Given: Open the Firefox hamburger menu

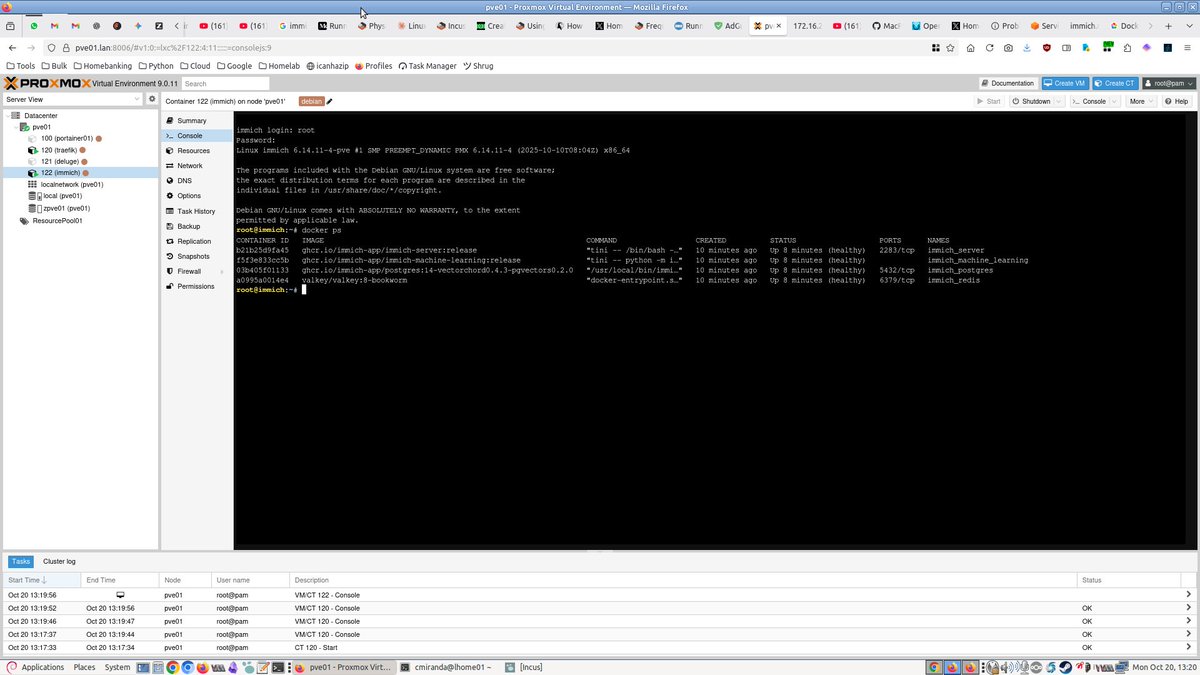Looking at the screenshot, I should pyautogui.click(x=1187, y=47).
